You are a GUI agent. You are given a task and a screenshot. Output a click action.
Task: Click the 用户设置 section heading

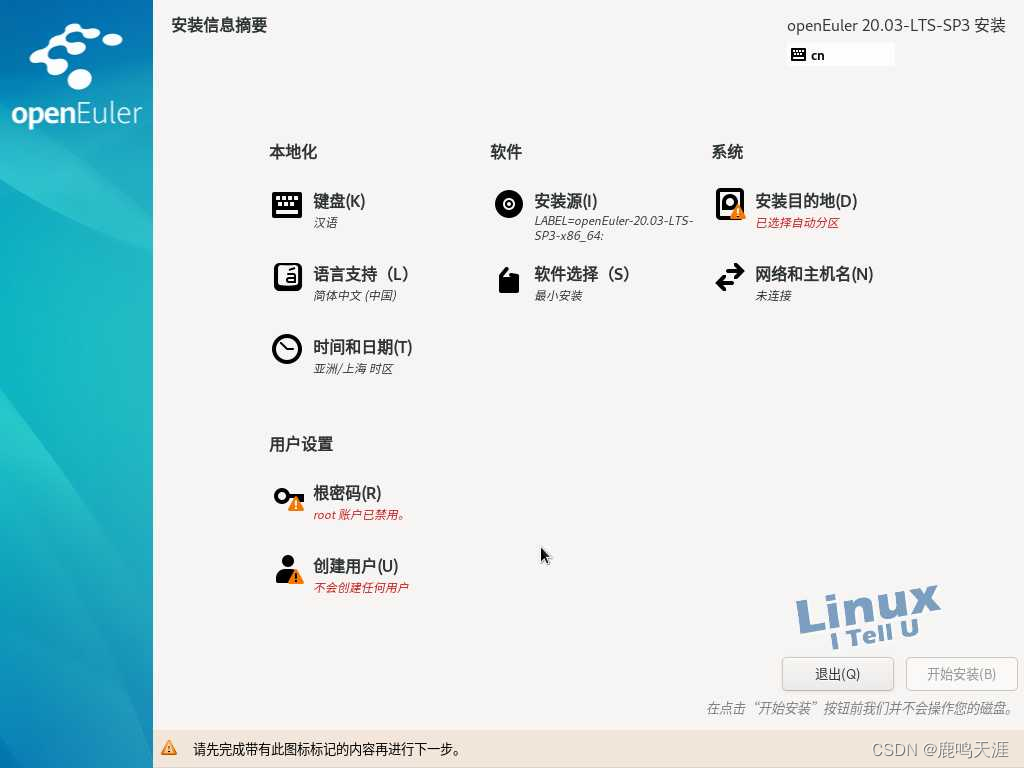point(301,445)
